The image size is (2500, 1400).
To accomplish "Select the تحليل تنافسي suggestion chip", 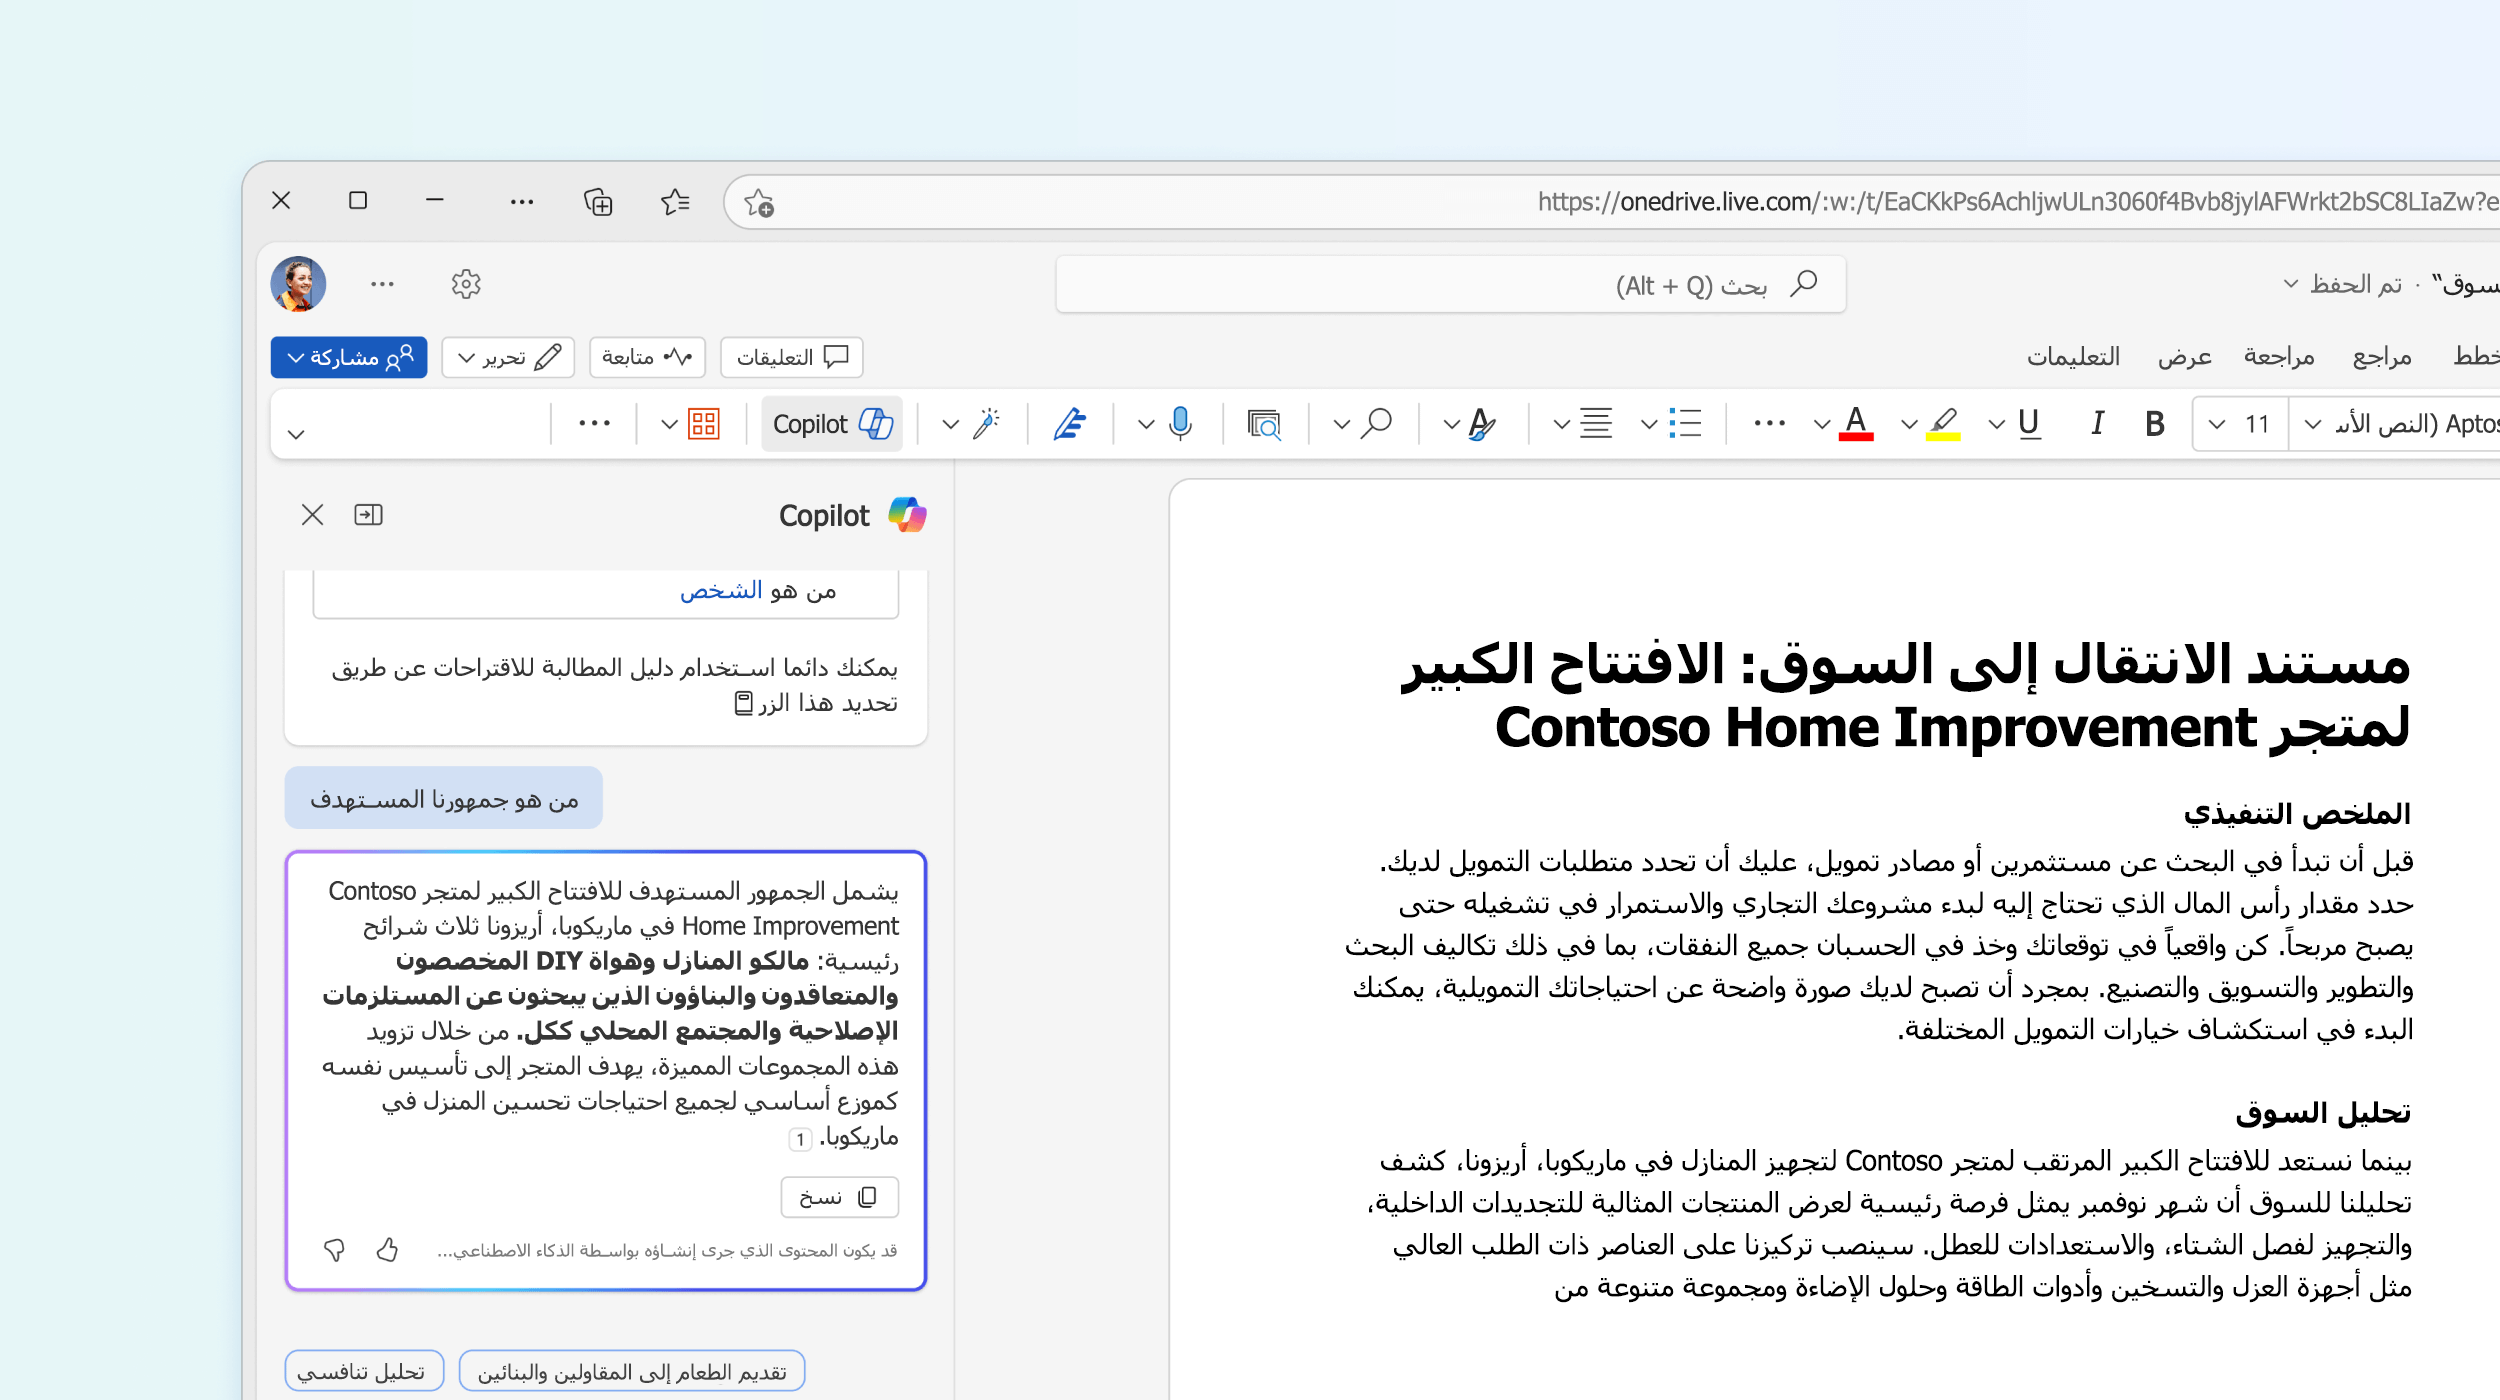I will tap(363, 1371).
